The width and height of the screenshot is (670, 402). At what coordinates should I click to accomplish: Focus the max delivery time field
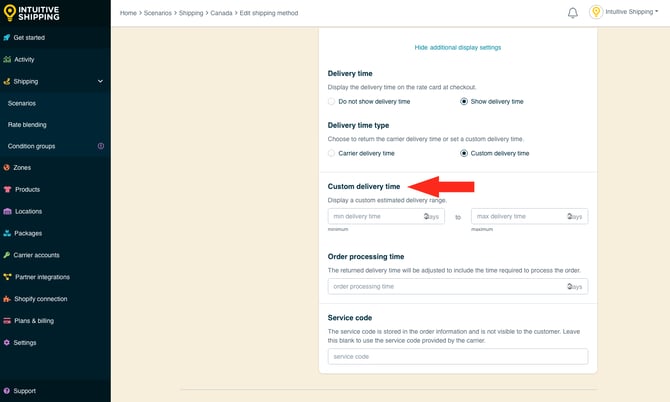tap(529, 216)
